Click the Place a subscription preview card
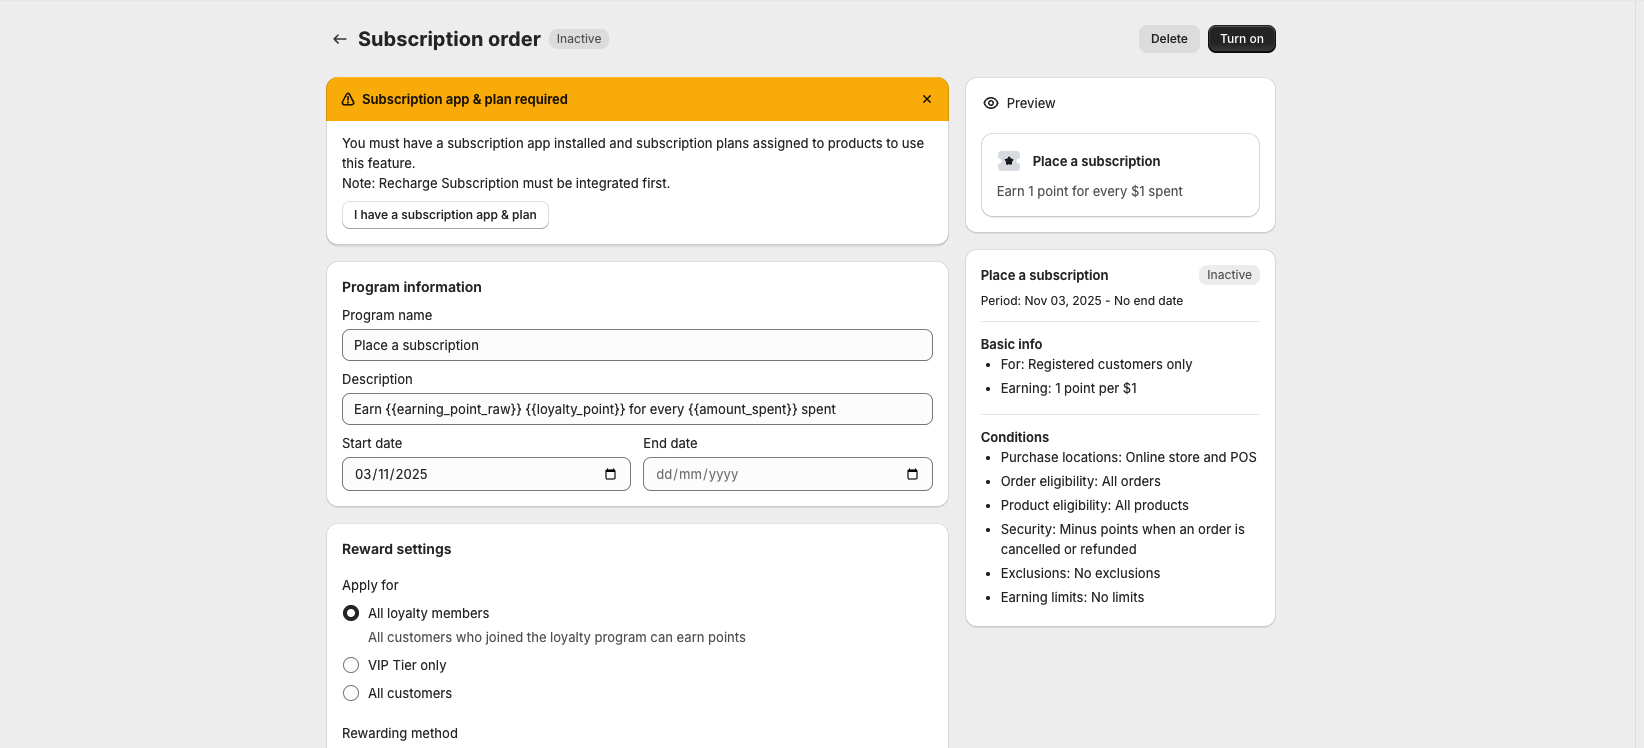Image resolution: width=1644 pixels, height=748 pixels. 1120,175
